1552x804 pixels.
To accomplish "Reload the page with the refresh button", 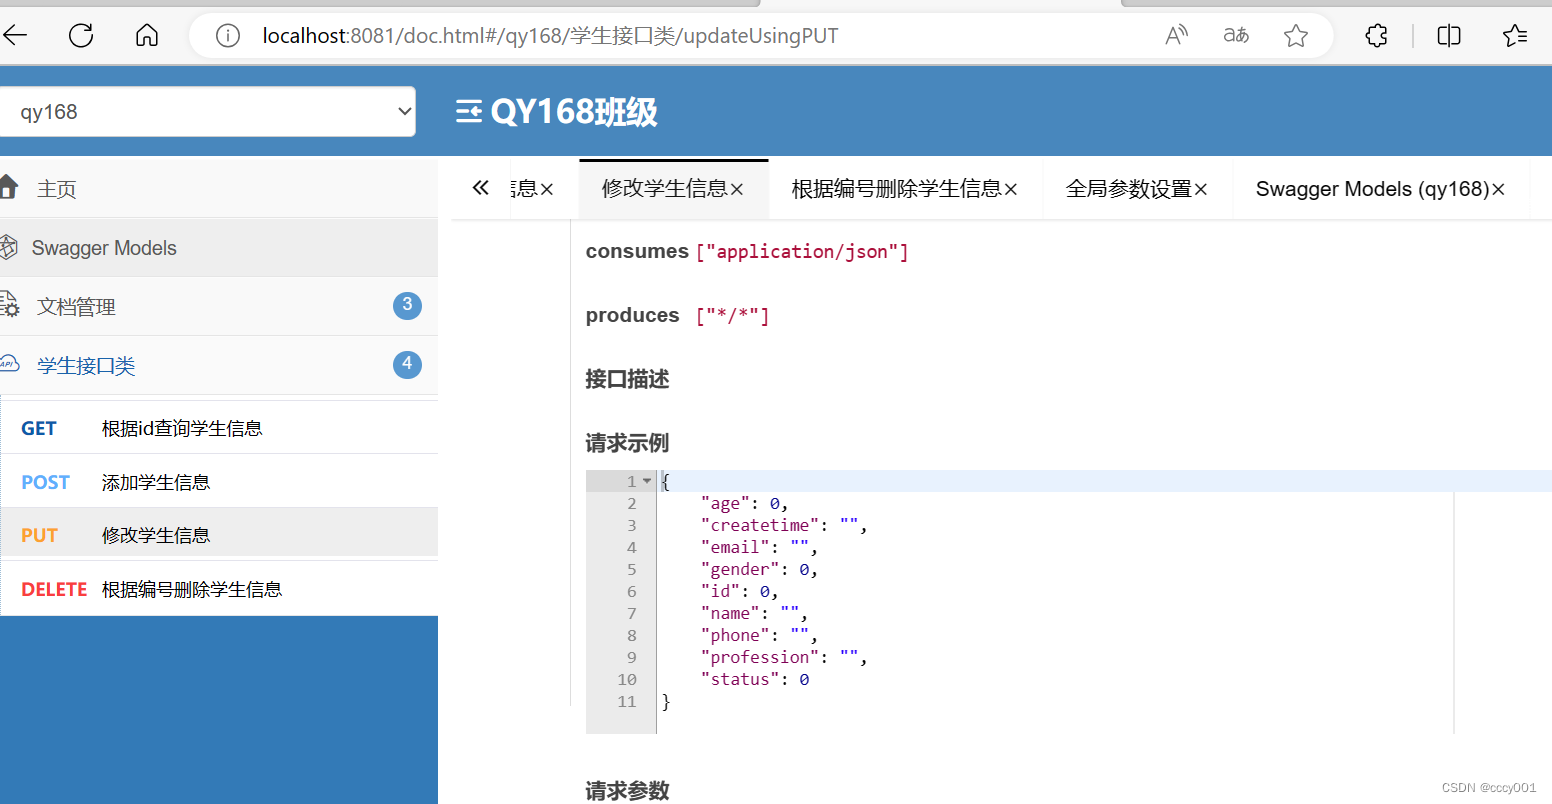I will pos(81,35).
